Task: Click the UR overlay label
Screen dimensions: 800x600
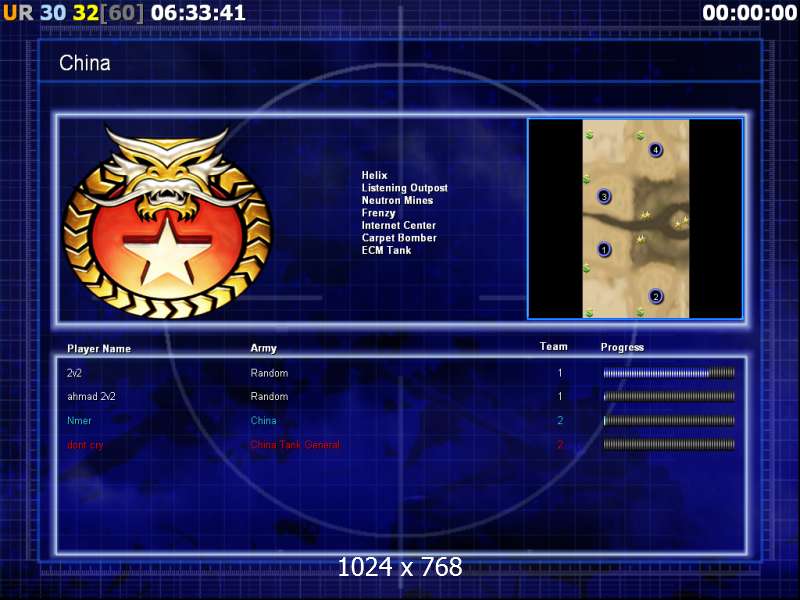Action: pyautogui.click(x=18, y=13)
